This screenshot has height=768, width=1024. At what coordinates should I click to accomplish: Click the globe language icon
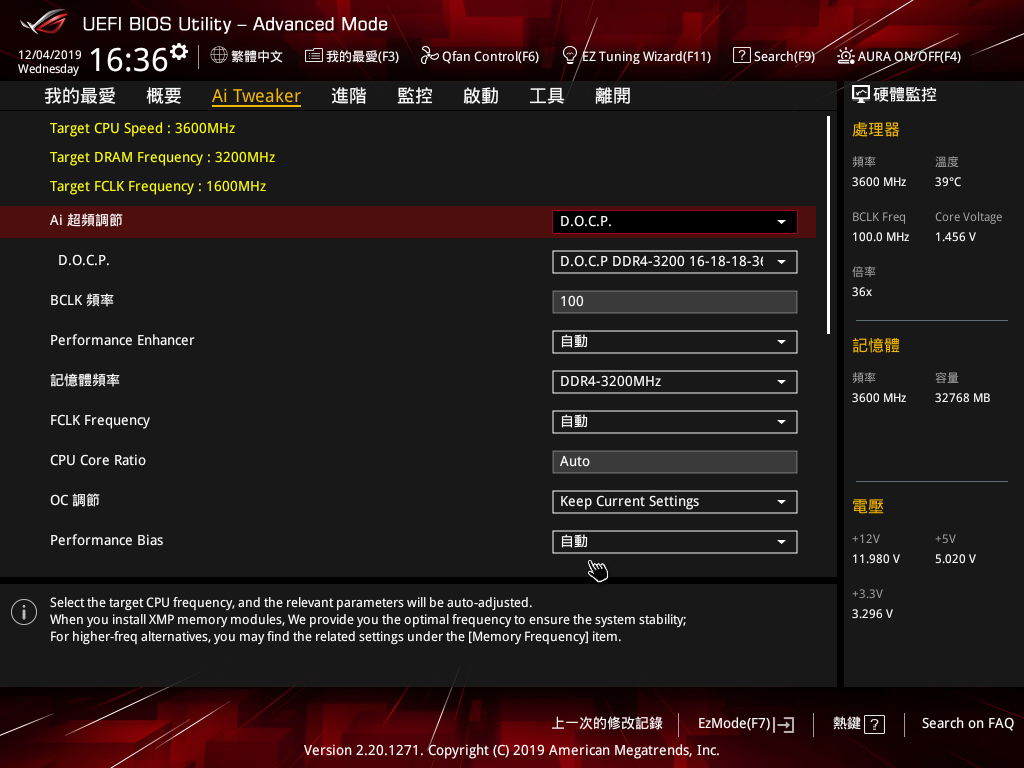219,56
